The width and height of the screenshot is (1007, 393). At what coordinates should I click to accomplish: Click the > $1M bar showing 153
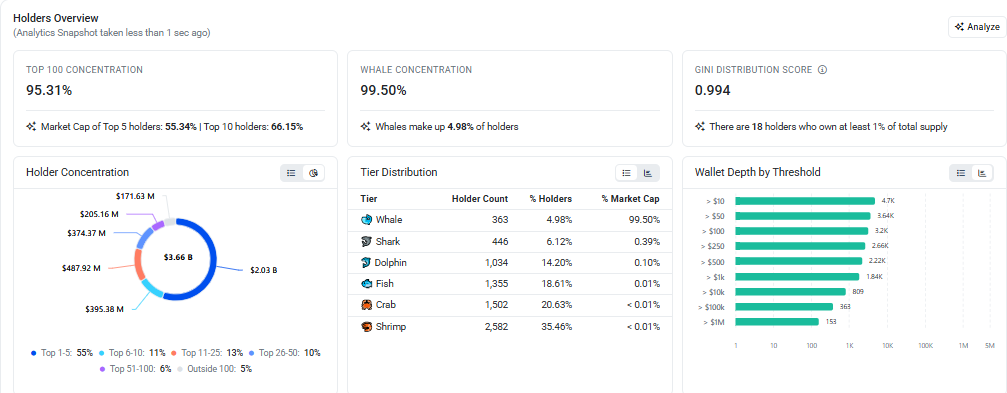pos(777,322)
